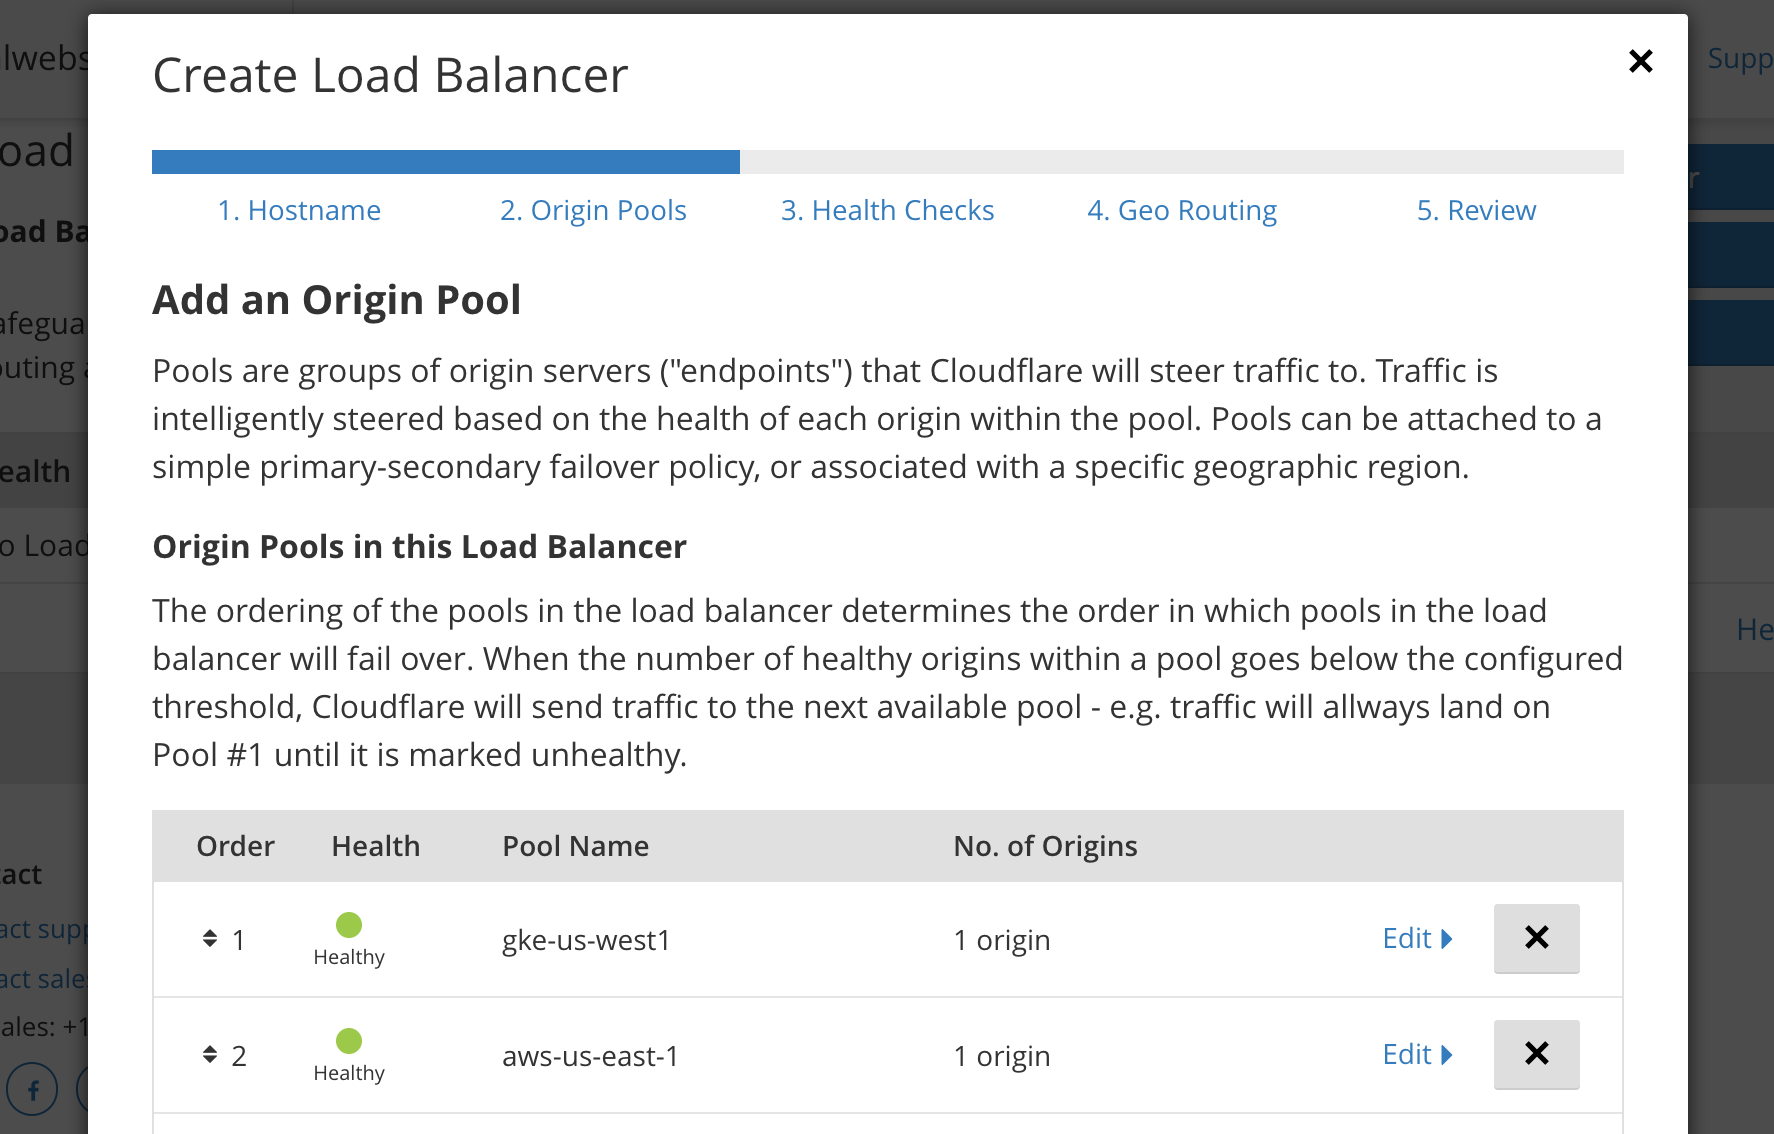The width and height of the screenshot is (1774, 1134).
Task: Click green health indicator for aws-us-east-1
Action: 349,1041
